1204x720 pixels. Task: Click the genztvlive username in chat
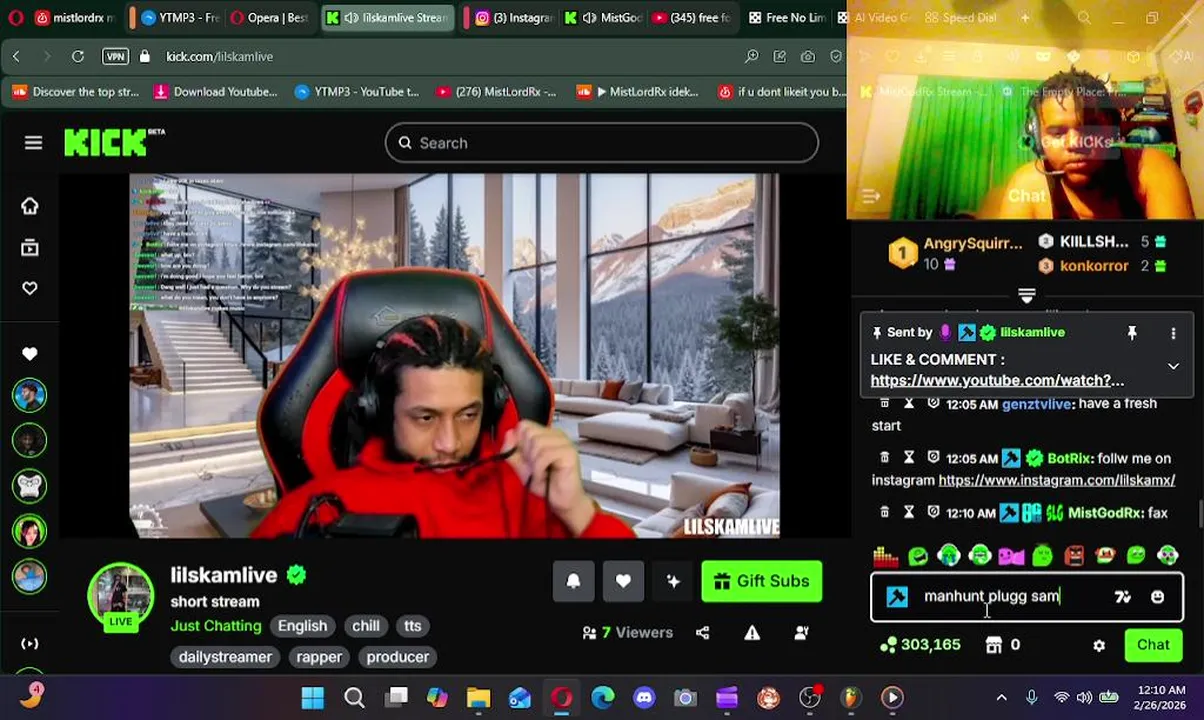(x=1036, y=404)
